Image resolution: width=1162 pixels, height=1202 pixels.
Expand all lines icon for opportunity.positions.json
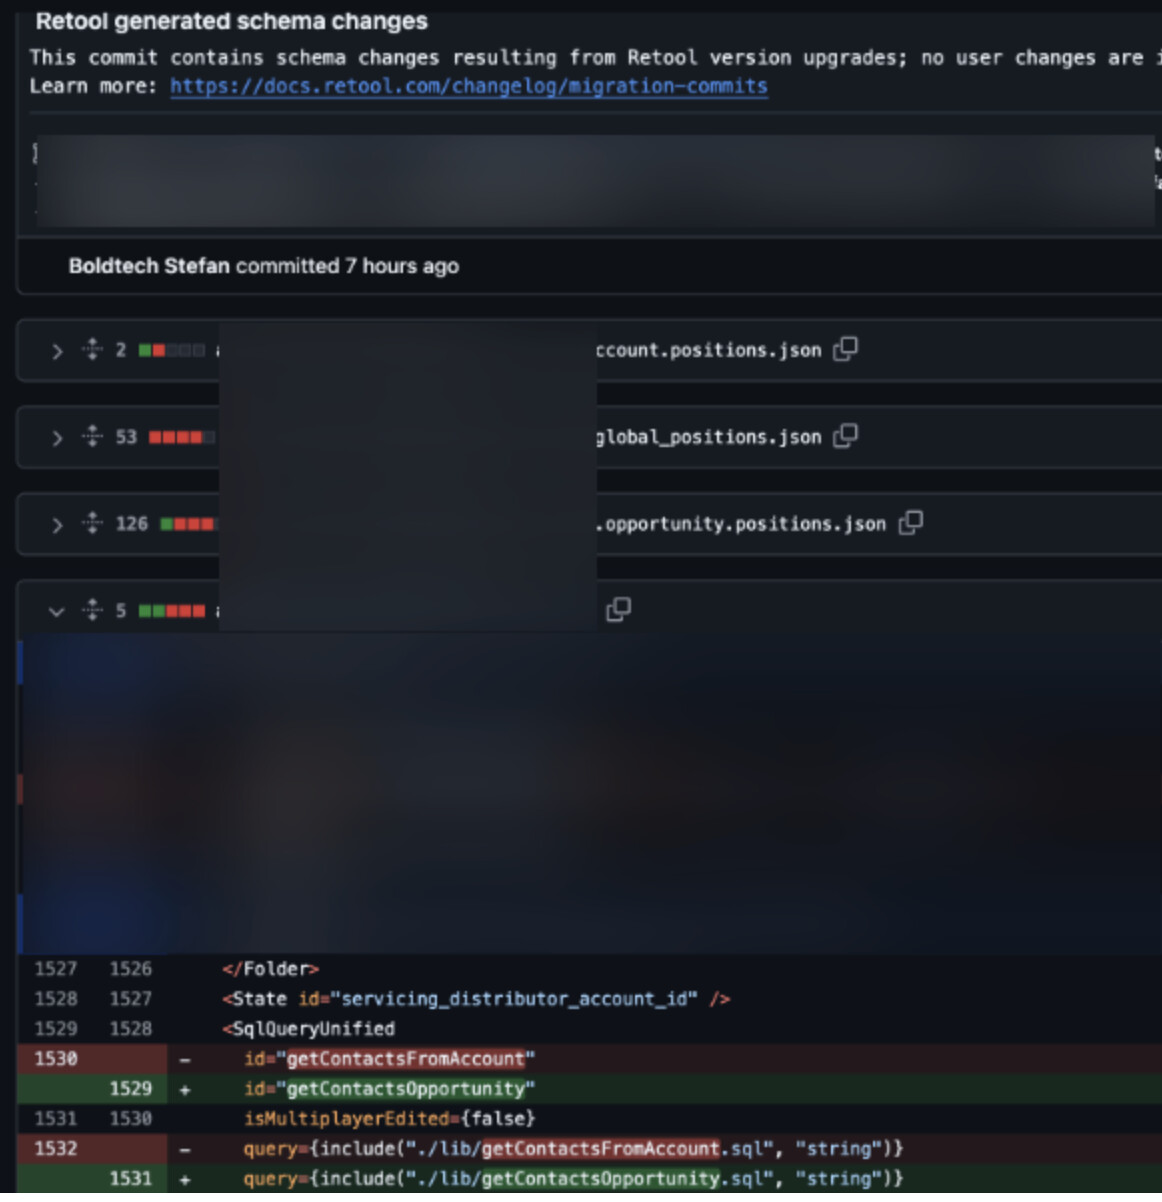click(92, 523)
